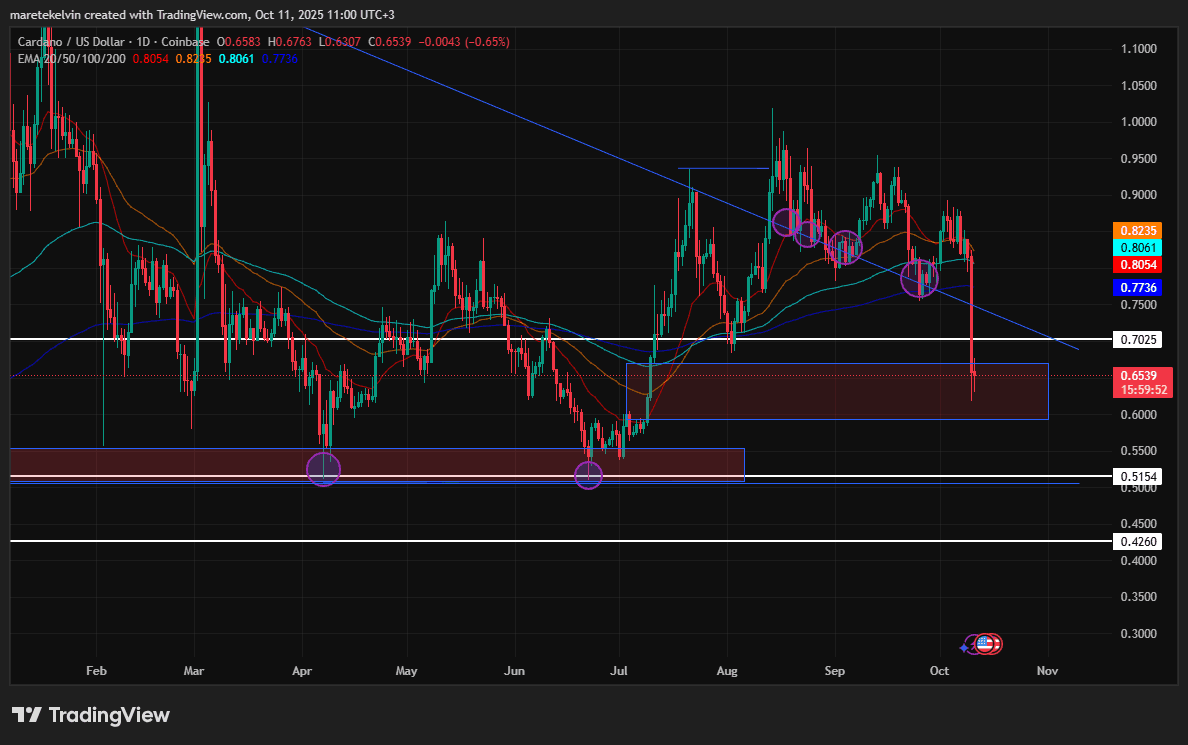Click the EMA 20/50/100/200 indicator label

(x=72, y=58)
